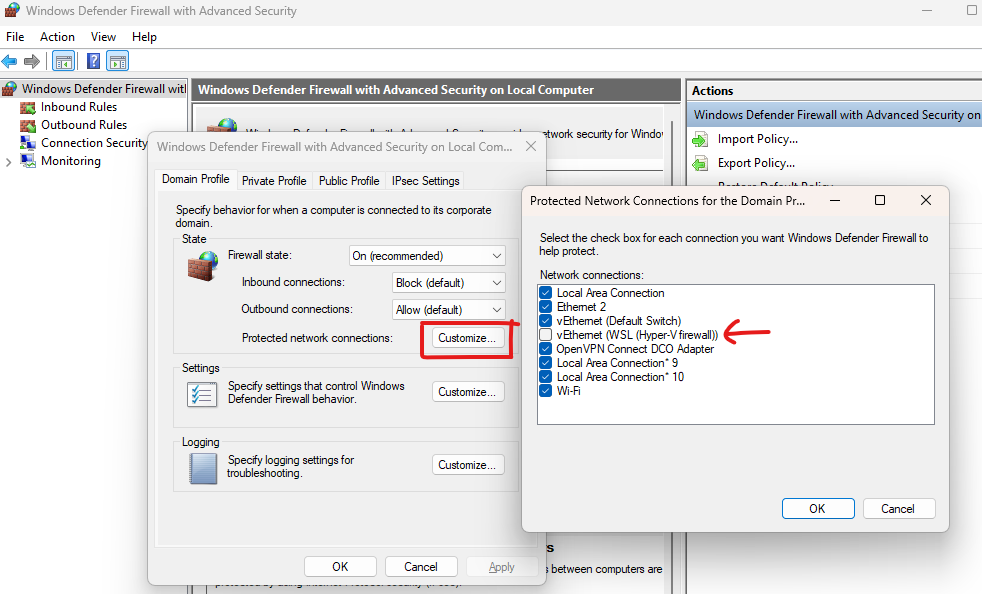The height and width of the screenshot is (594, 982).
Task: Minimize the Protected Network Connections dialog
Action: click(x=835, y=201)
